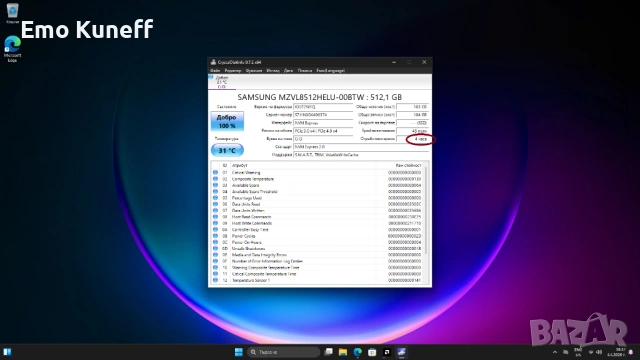The height and width of the screenshot is (360, 640).
Task: Click the status icon for Data Units Written
Action: point(216,211)
